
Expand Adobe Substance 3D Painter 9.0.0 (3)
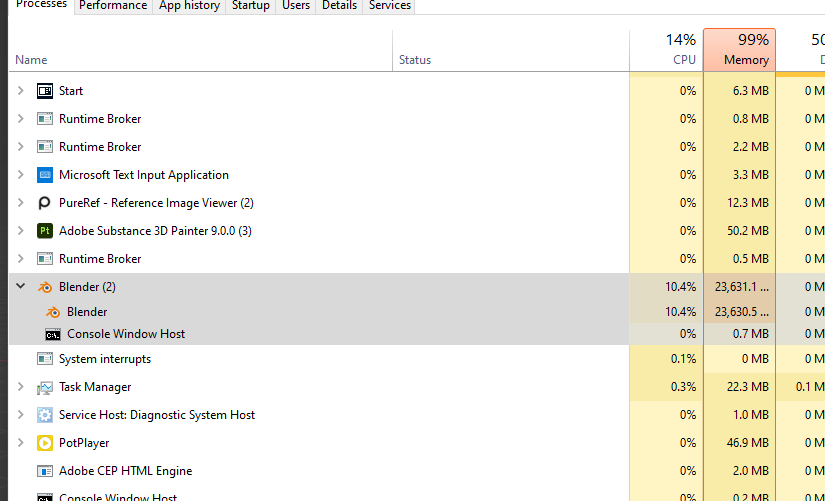21,231
